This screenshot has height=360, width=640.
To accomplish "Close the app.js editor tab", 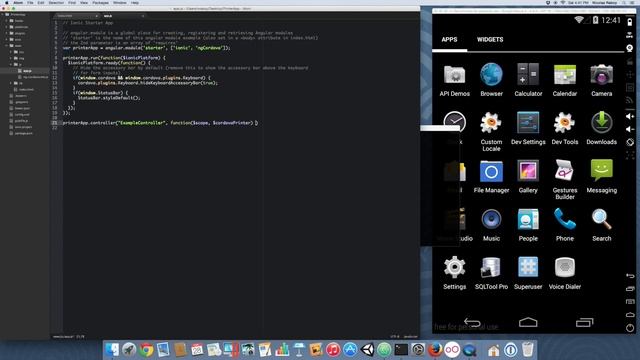I will [143, 16].
